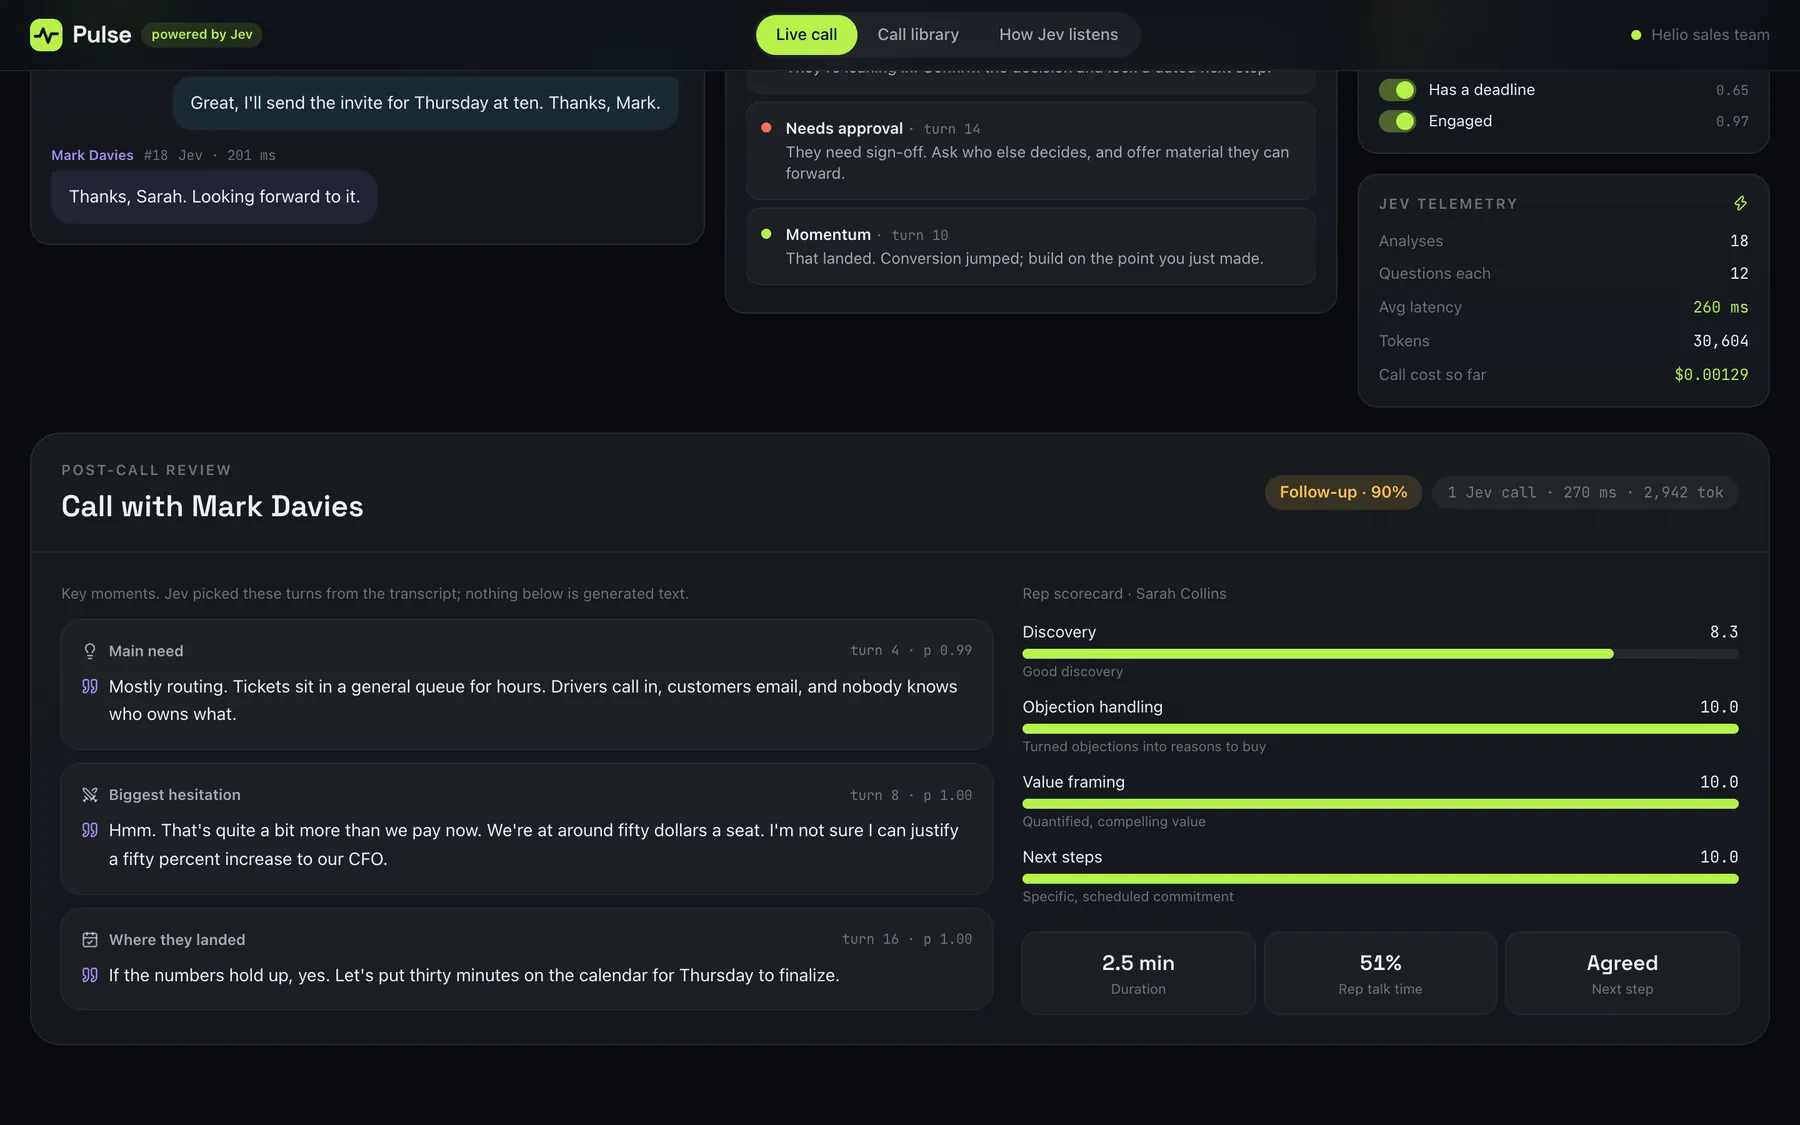Click the Follow-up · 90% badge

(1343, 492)
